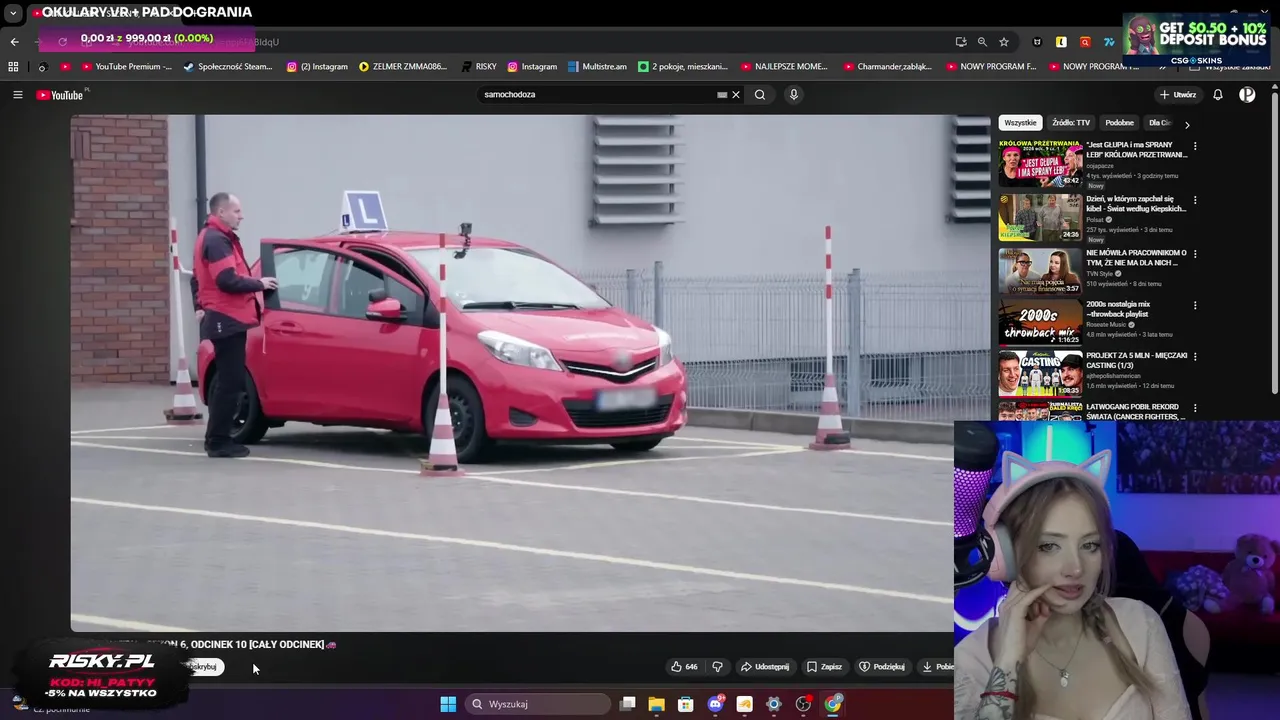Click the Udostępnij share button

pyautogui.click(x=765, y=667)
